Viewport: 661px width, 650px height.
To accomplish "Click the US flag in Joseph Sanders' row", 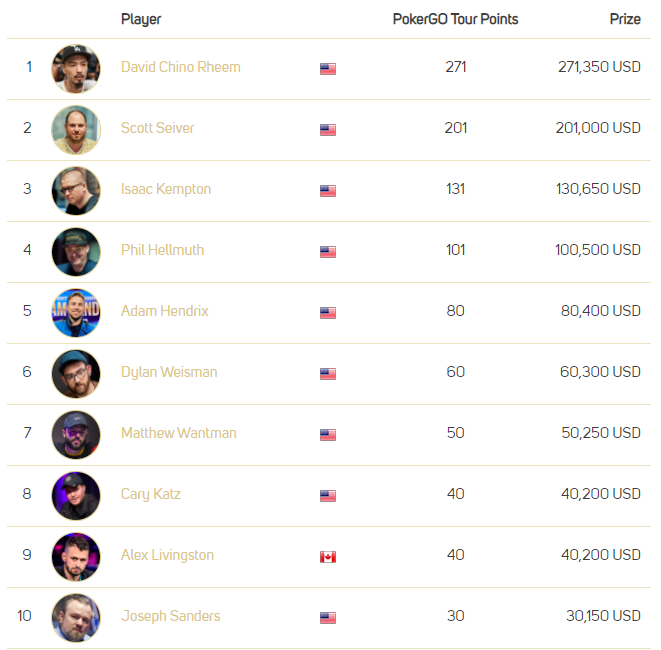I will pyautogui.click(x=328, y=617).
